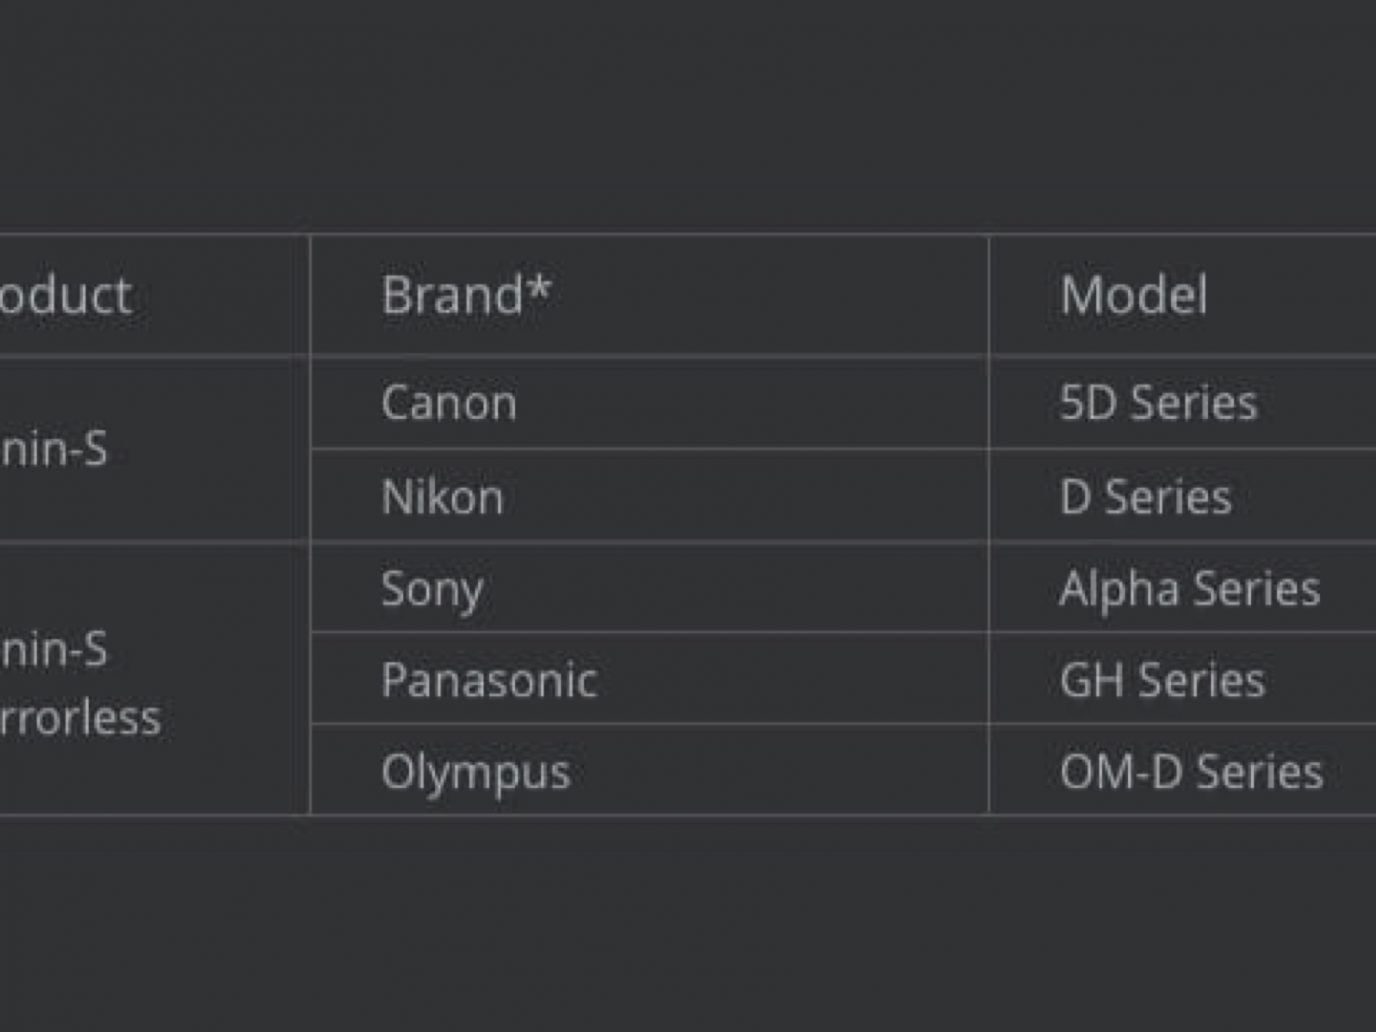Click the divider between Brand and Model headers
The image size is (1376, 1032).
989,295
